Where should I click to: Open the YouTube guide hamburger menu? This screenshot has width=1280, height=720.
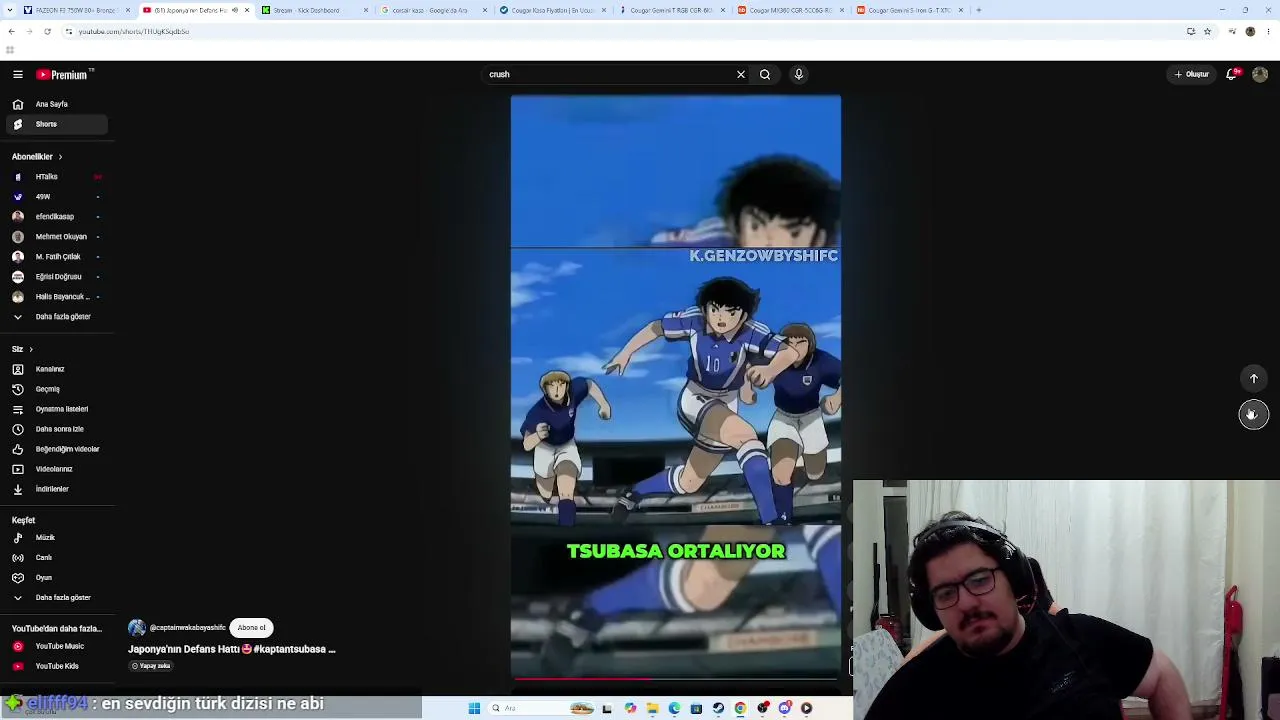pyautogui.click(x=18, y=74)
